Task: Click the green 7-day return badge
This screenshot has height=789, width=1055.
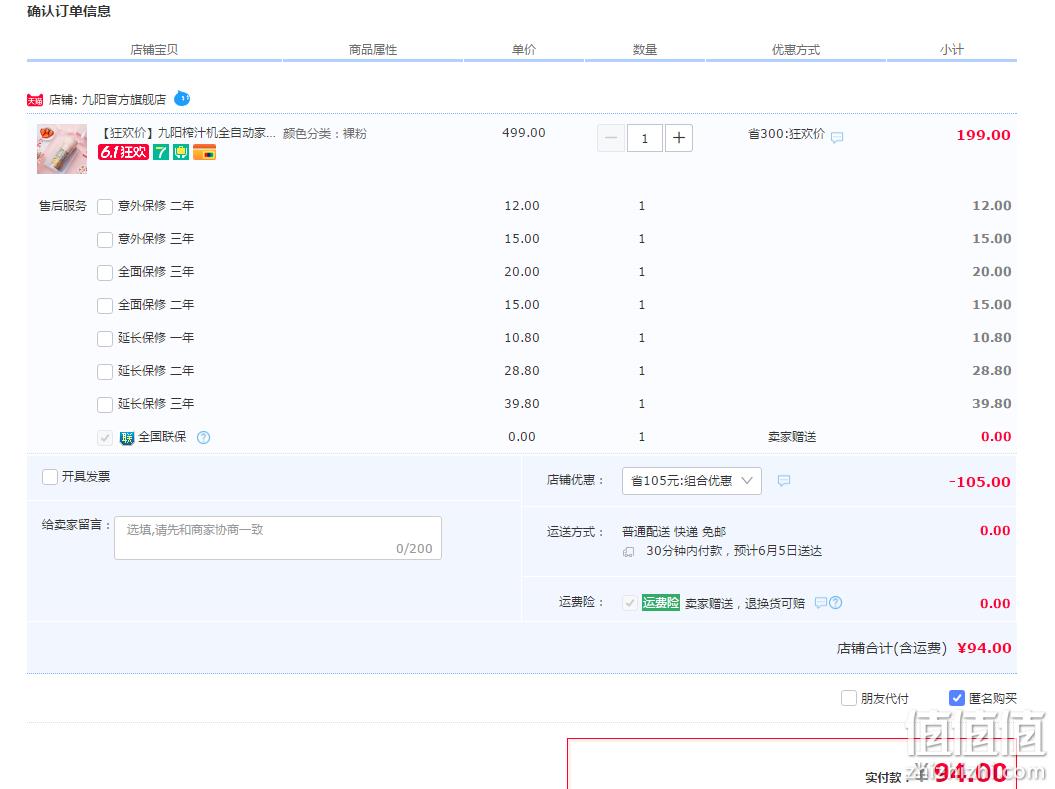Action: tap(161, 152)
